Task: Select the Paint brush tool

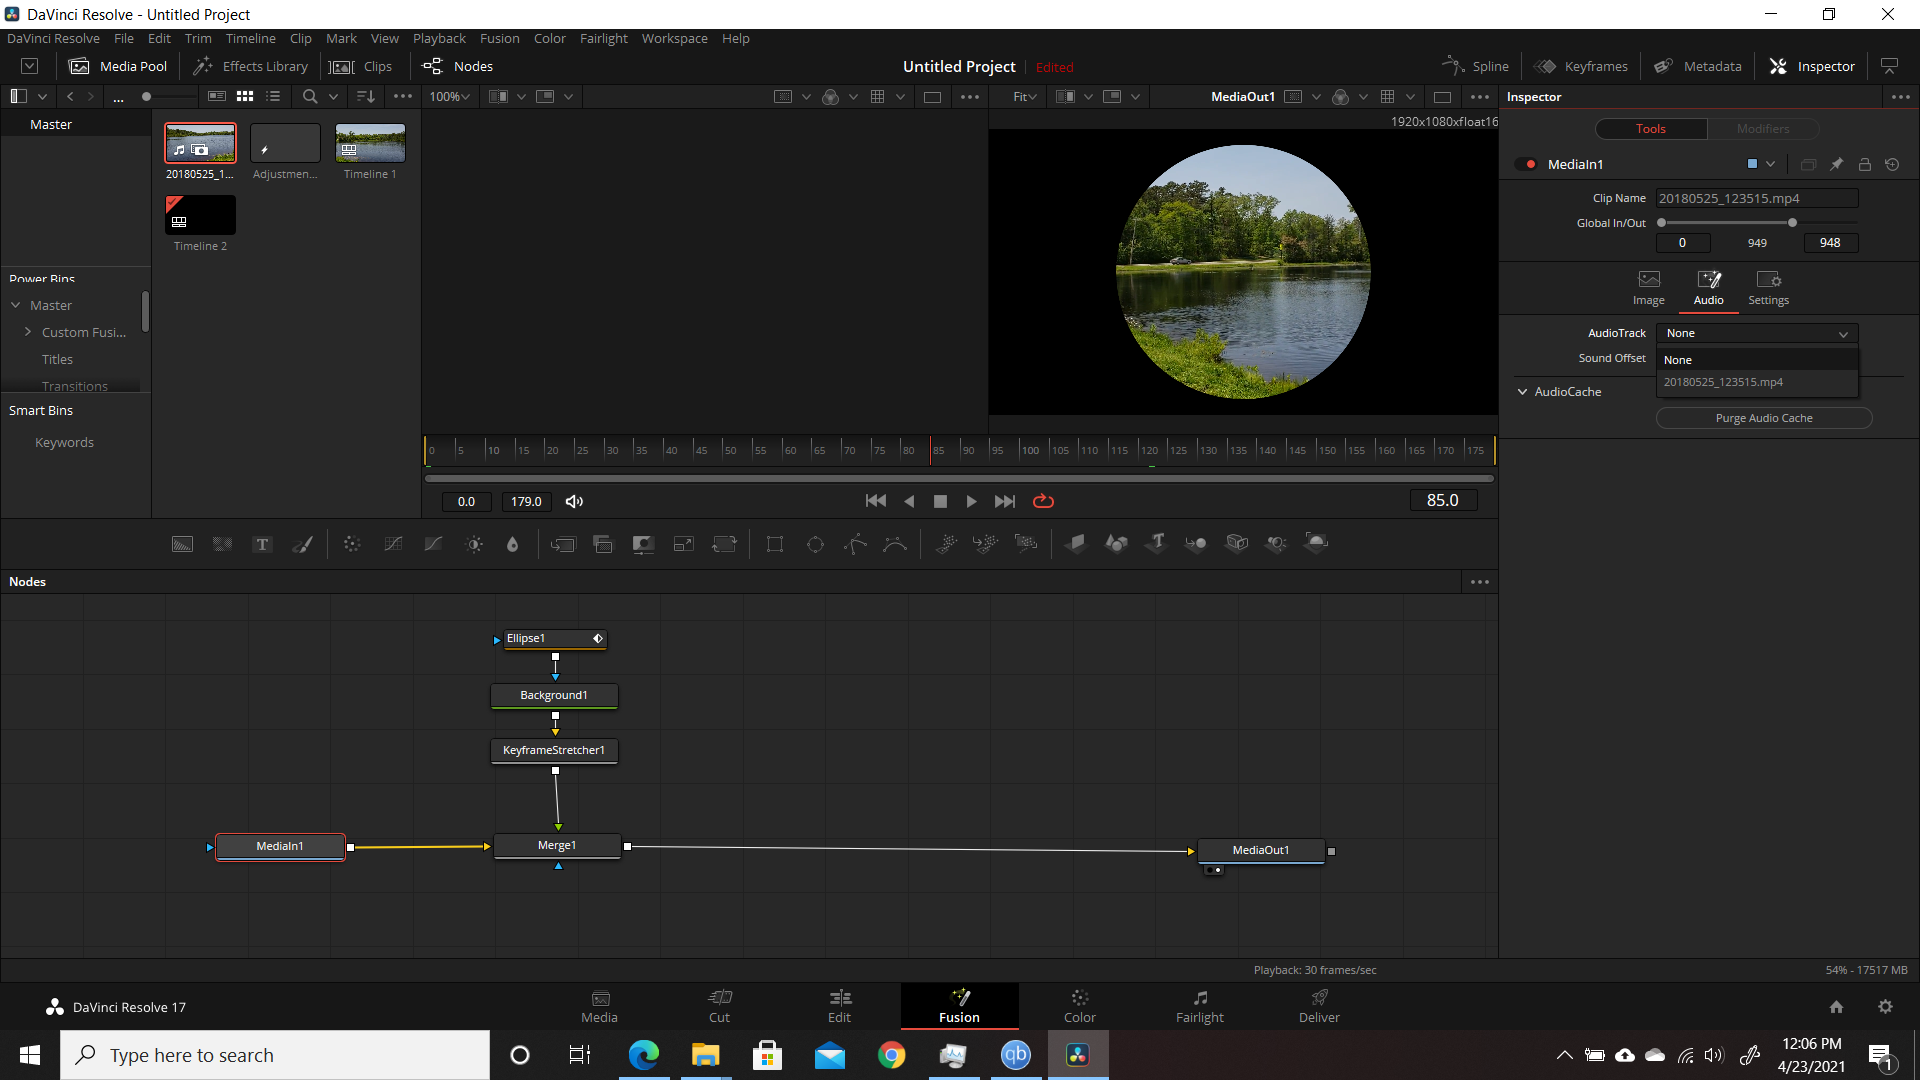Action: click(302, 544)
